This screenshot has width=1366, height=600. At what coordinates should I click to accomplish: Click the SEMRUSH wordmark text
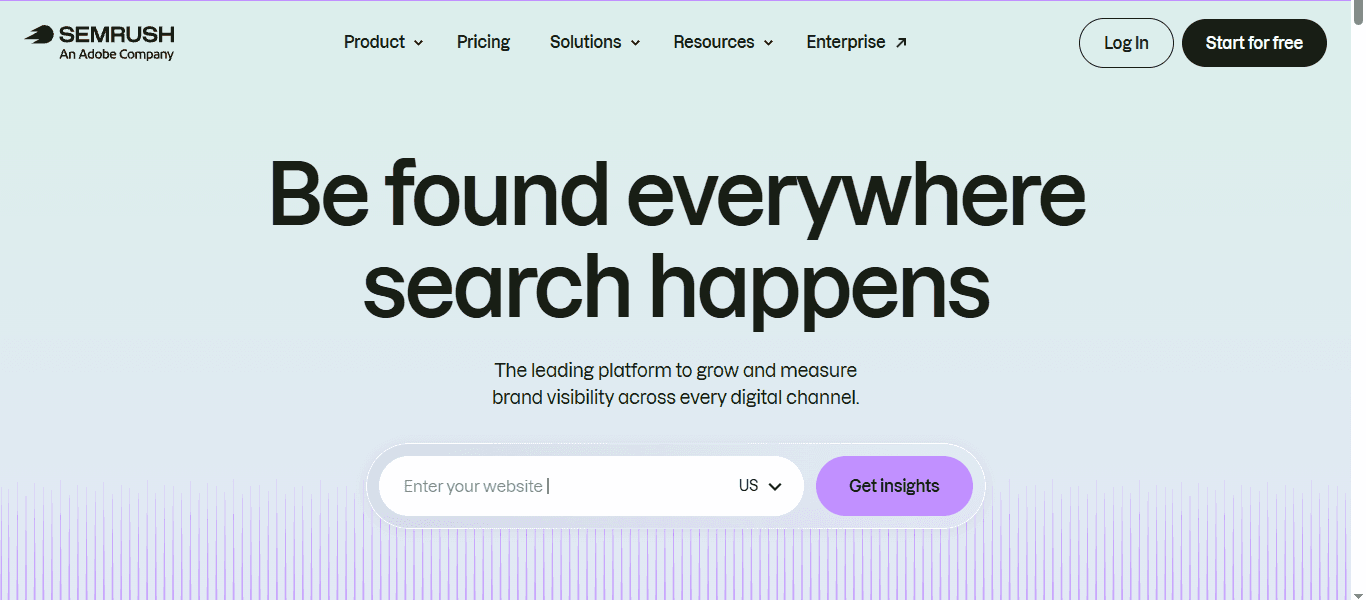[x=117, y=35]
